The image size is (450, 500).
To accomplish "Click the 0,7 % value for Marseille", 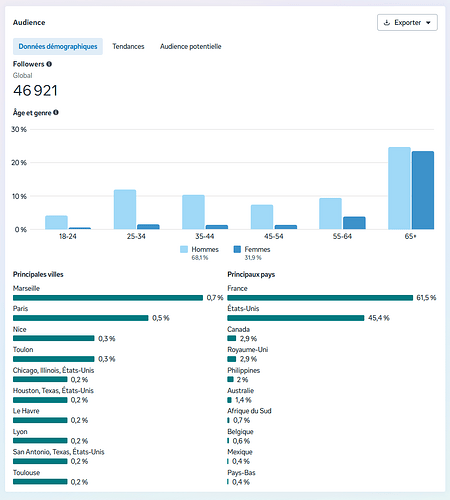I will tap(215, 298).
